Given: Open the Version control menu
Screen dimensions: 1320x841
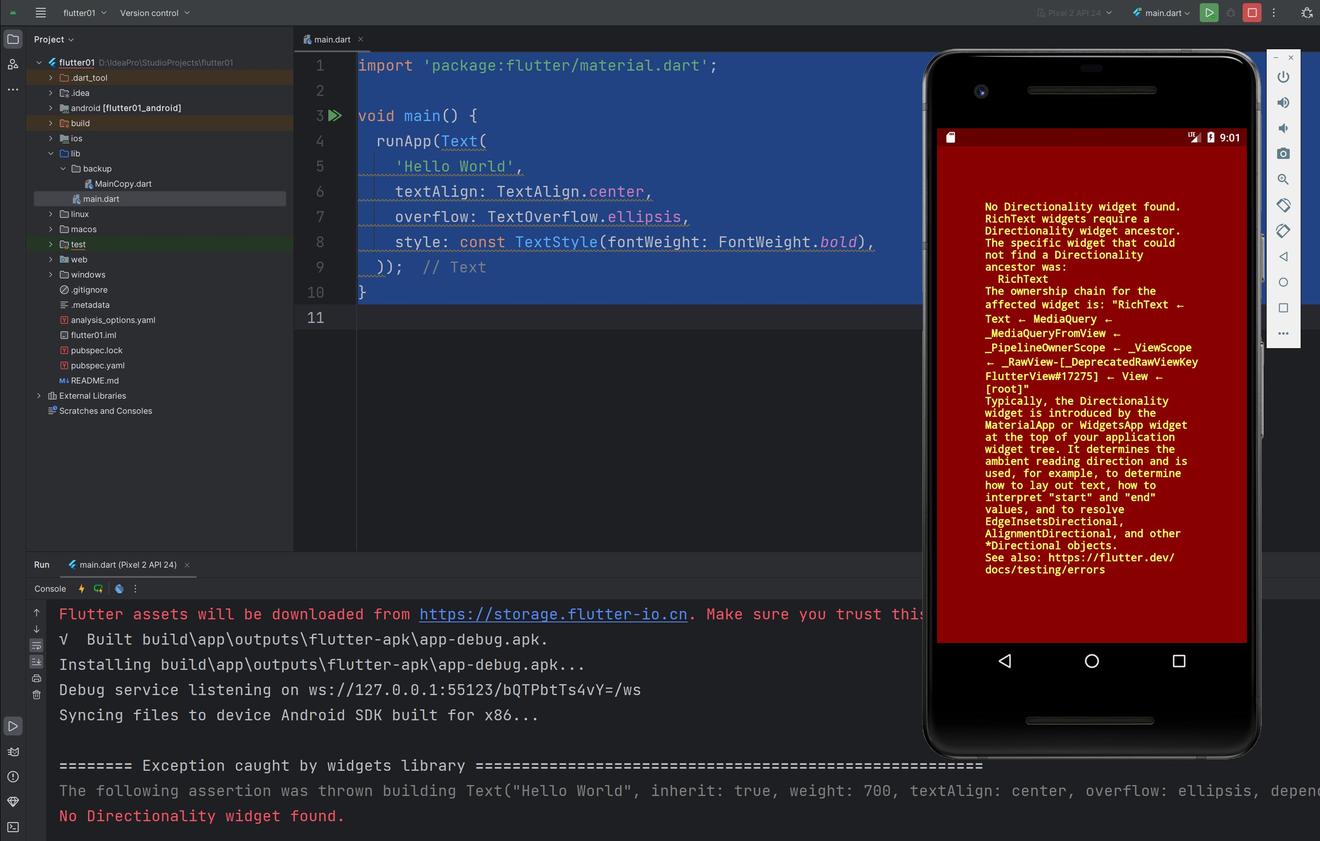Looking at the screenshot, I should [154, 13].
